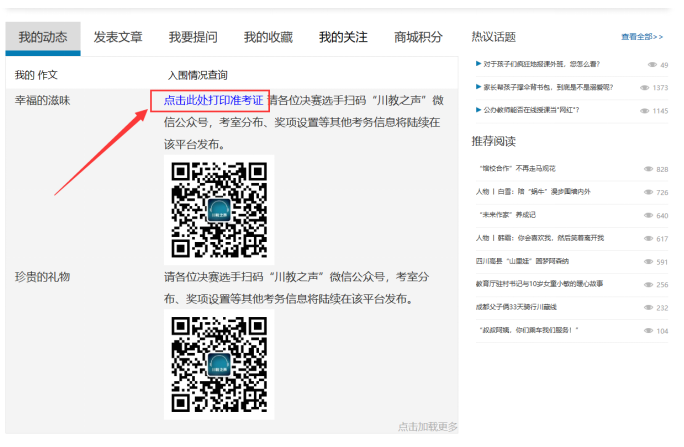Click eye icon next to 104 views
684x447 pixels.
pos(649,331)
